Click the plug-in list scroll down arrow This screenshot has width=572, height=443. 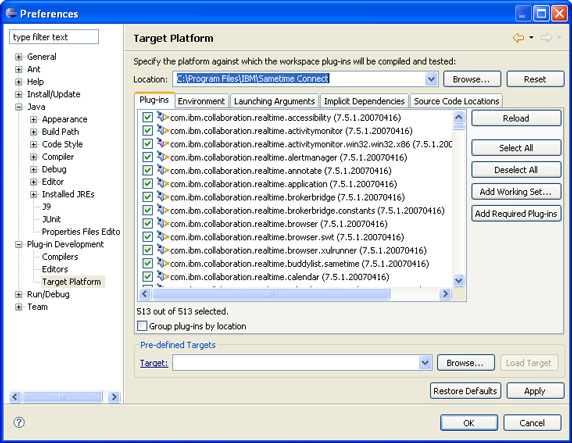(x=459, y=281)
